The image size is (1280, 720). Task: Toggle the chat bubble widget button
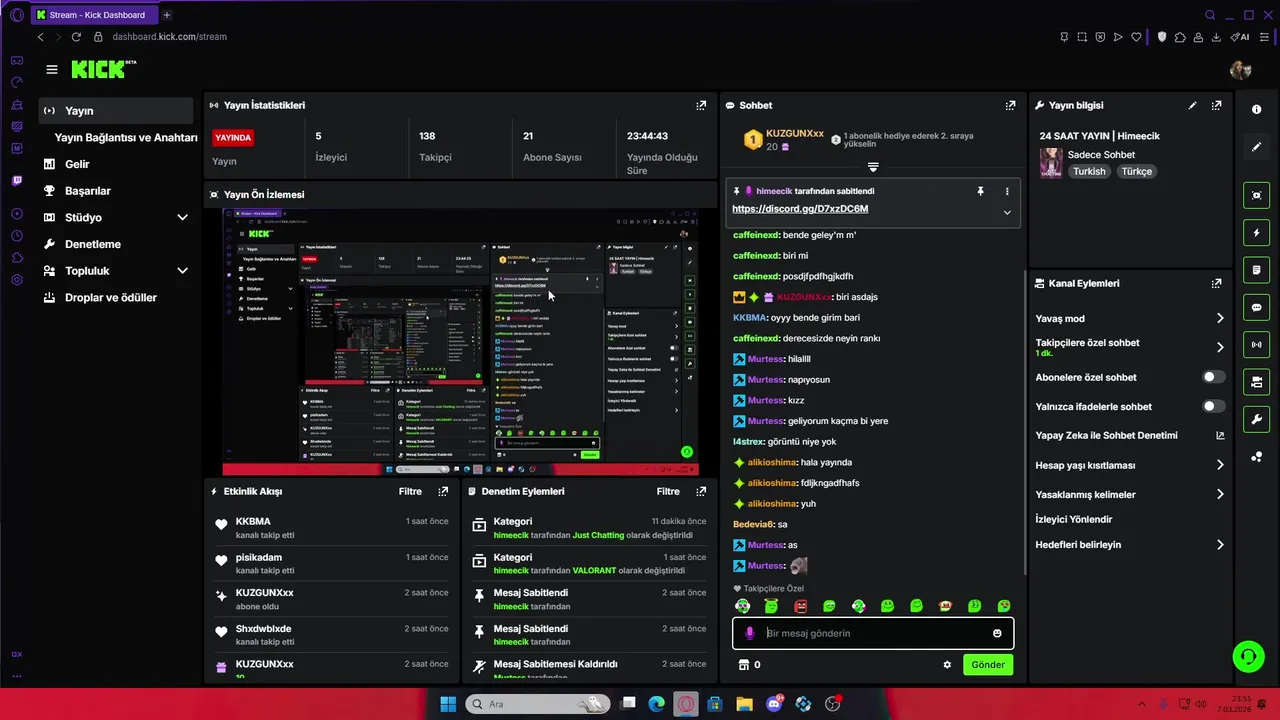(x=1257, y=307)
